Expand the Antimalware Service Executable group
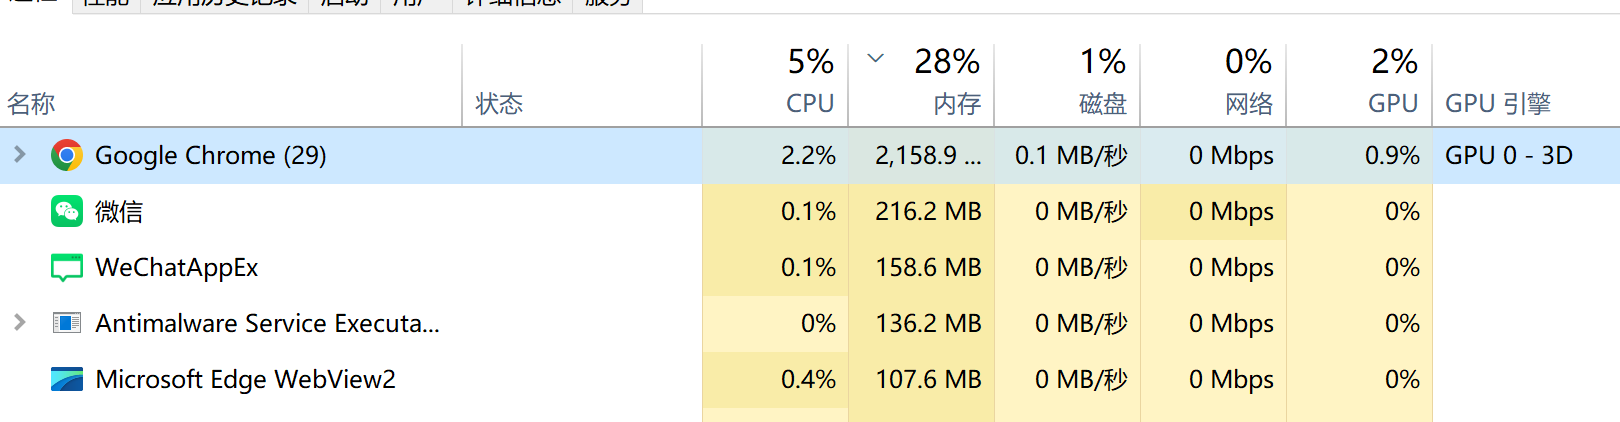Image resolution: width=1620 pixels, height=422 pixels. pyautogui.click(x=20, y=322)
